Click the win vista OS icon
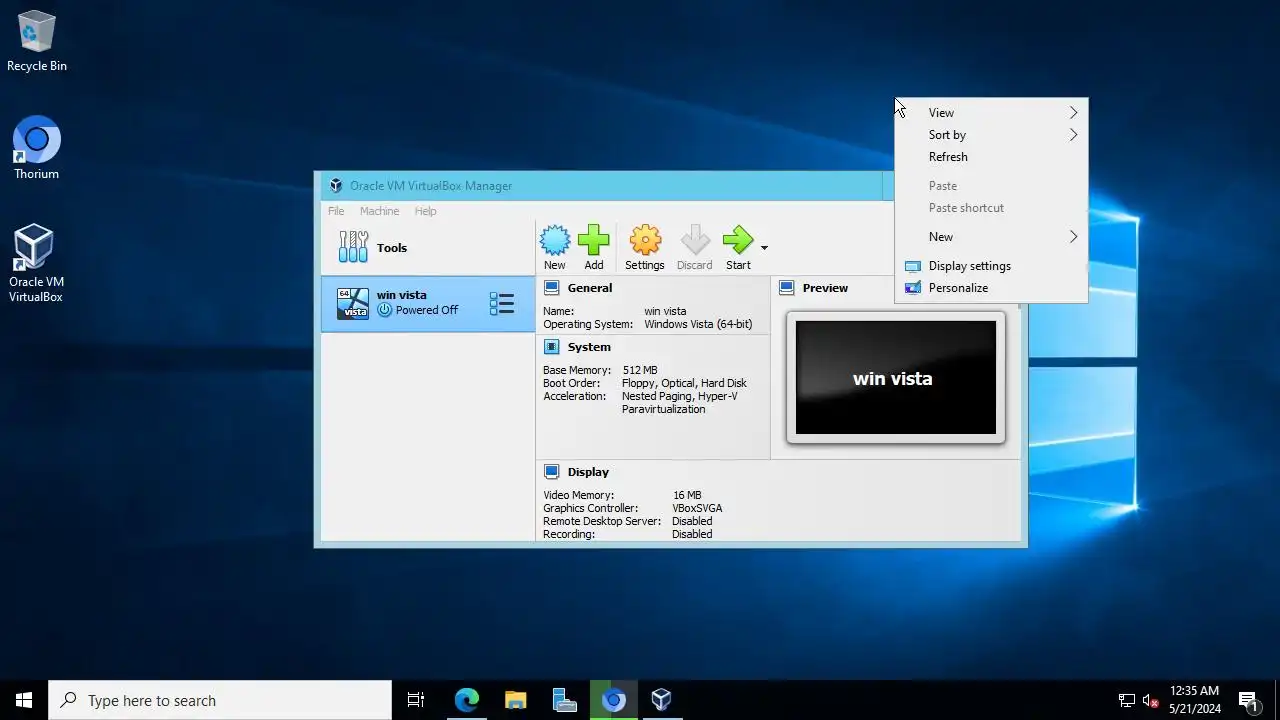The image size is (1280, 720). (x=353, y=303)
